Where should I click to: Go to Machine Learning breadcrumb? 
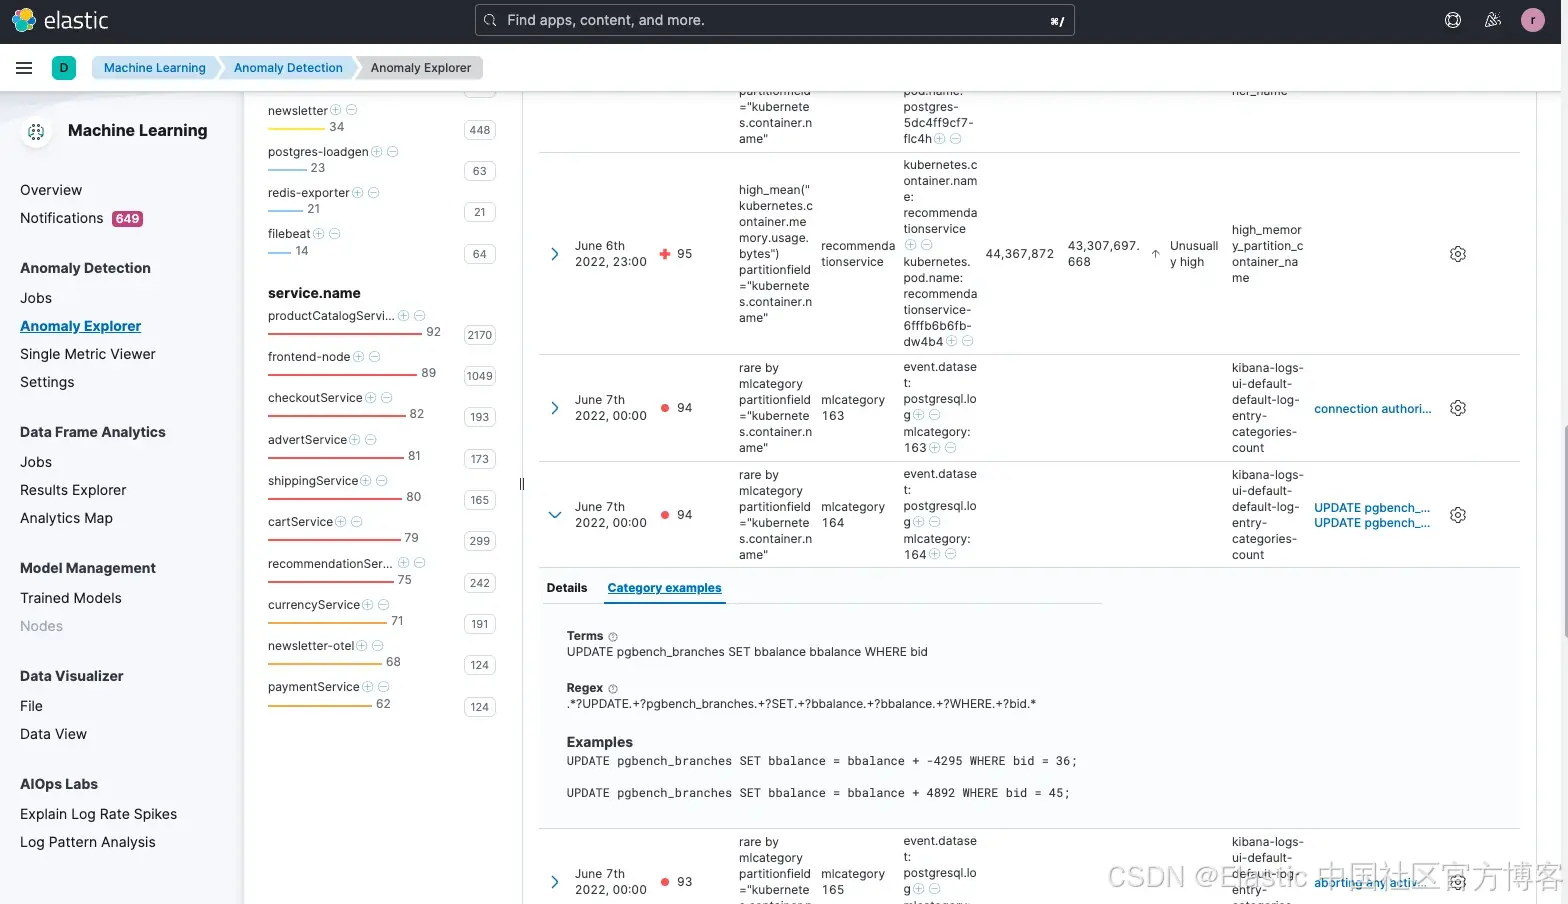[155, 68]
